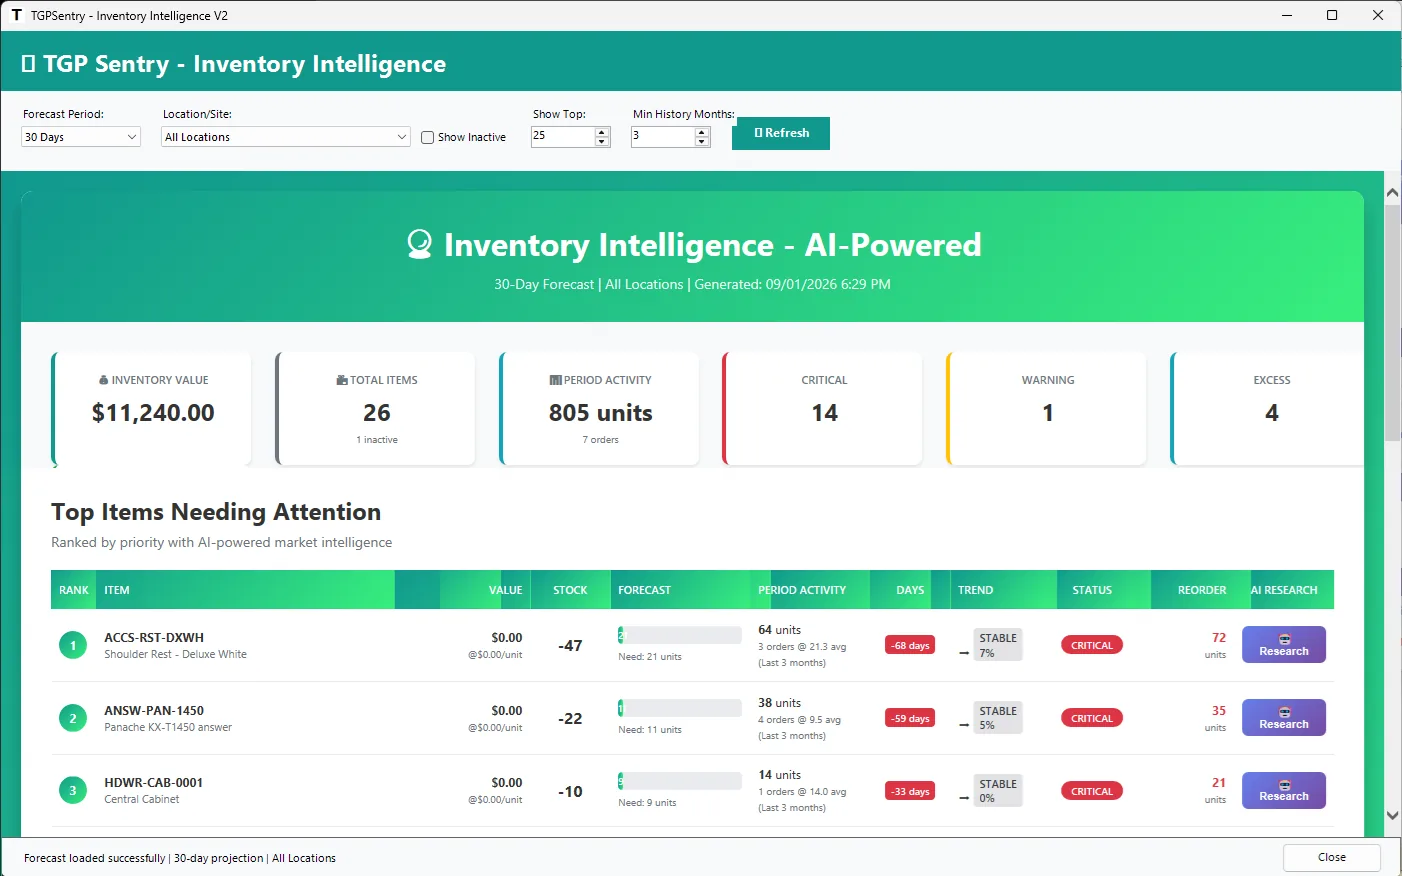Click the rank 3 circle badge
The image size is (1402, 876).
click(72, 791)
